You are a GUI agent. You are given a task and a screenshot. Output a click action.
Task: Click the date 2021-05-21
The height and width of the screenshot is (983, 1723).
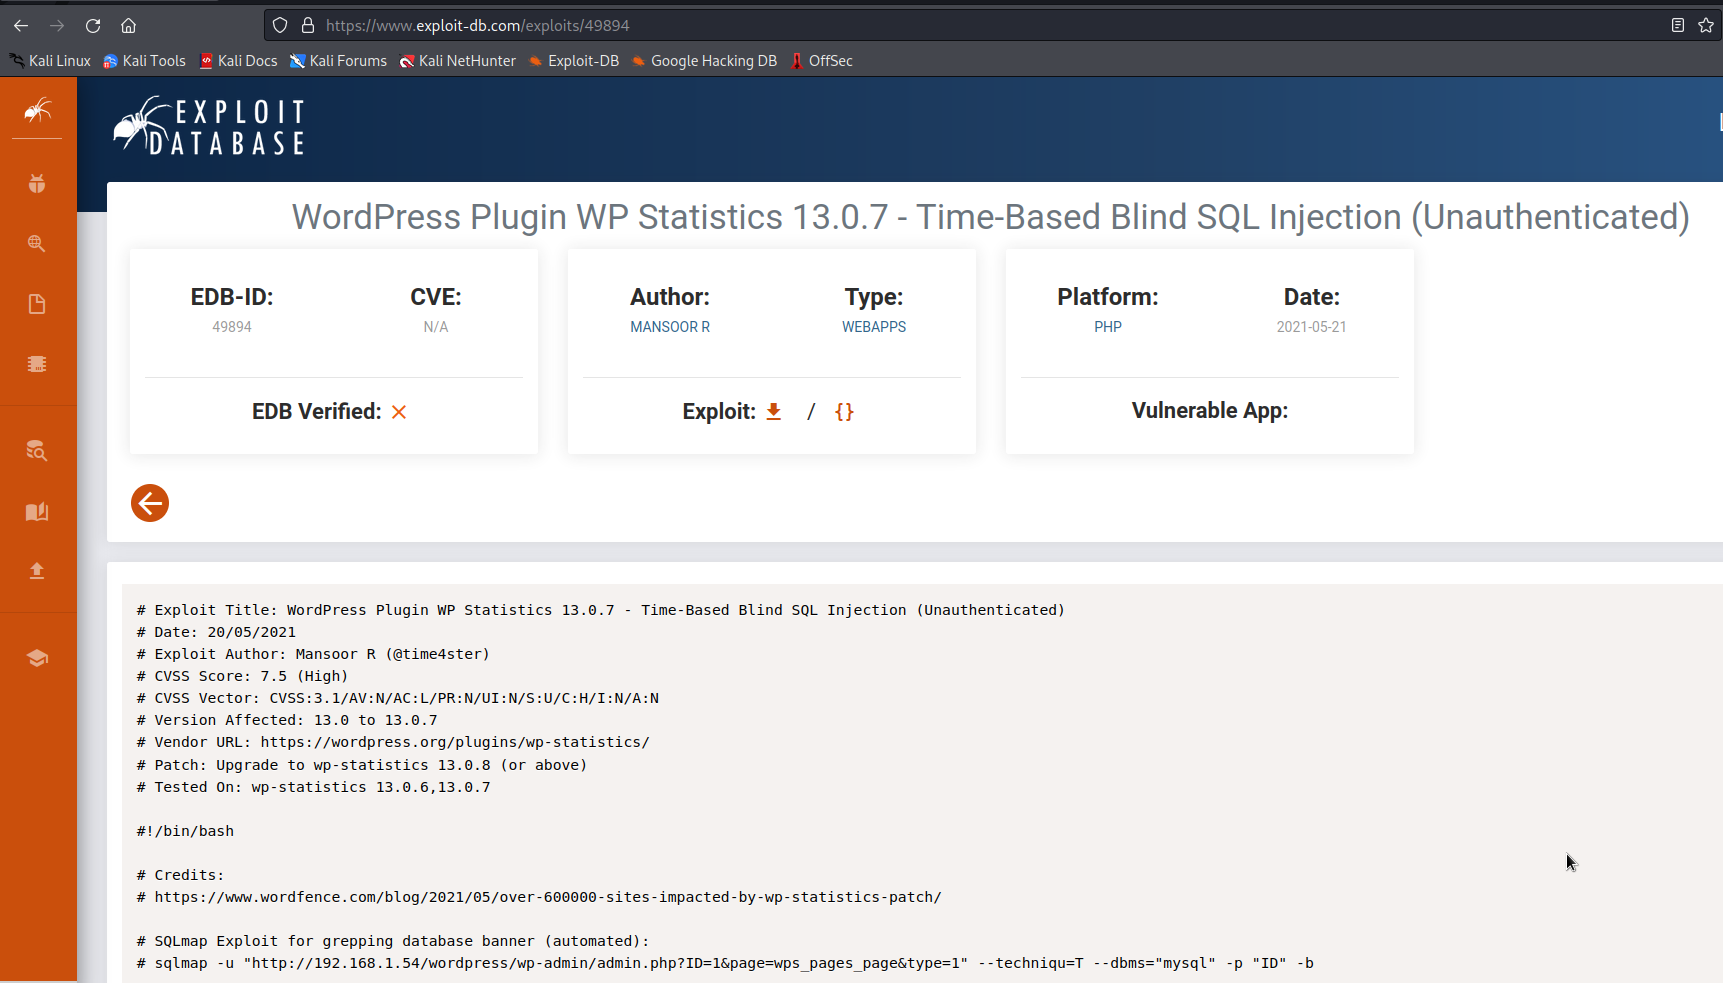point(1311,327)
